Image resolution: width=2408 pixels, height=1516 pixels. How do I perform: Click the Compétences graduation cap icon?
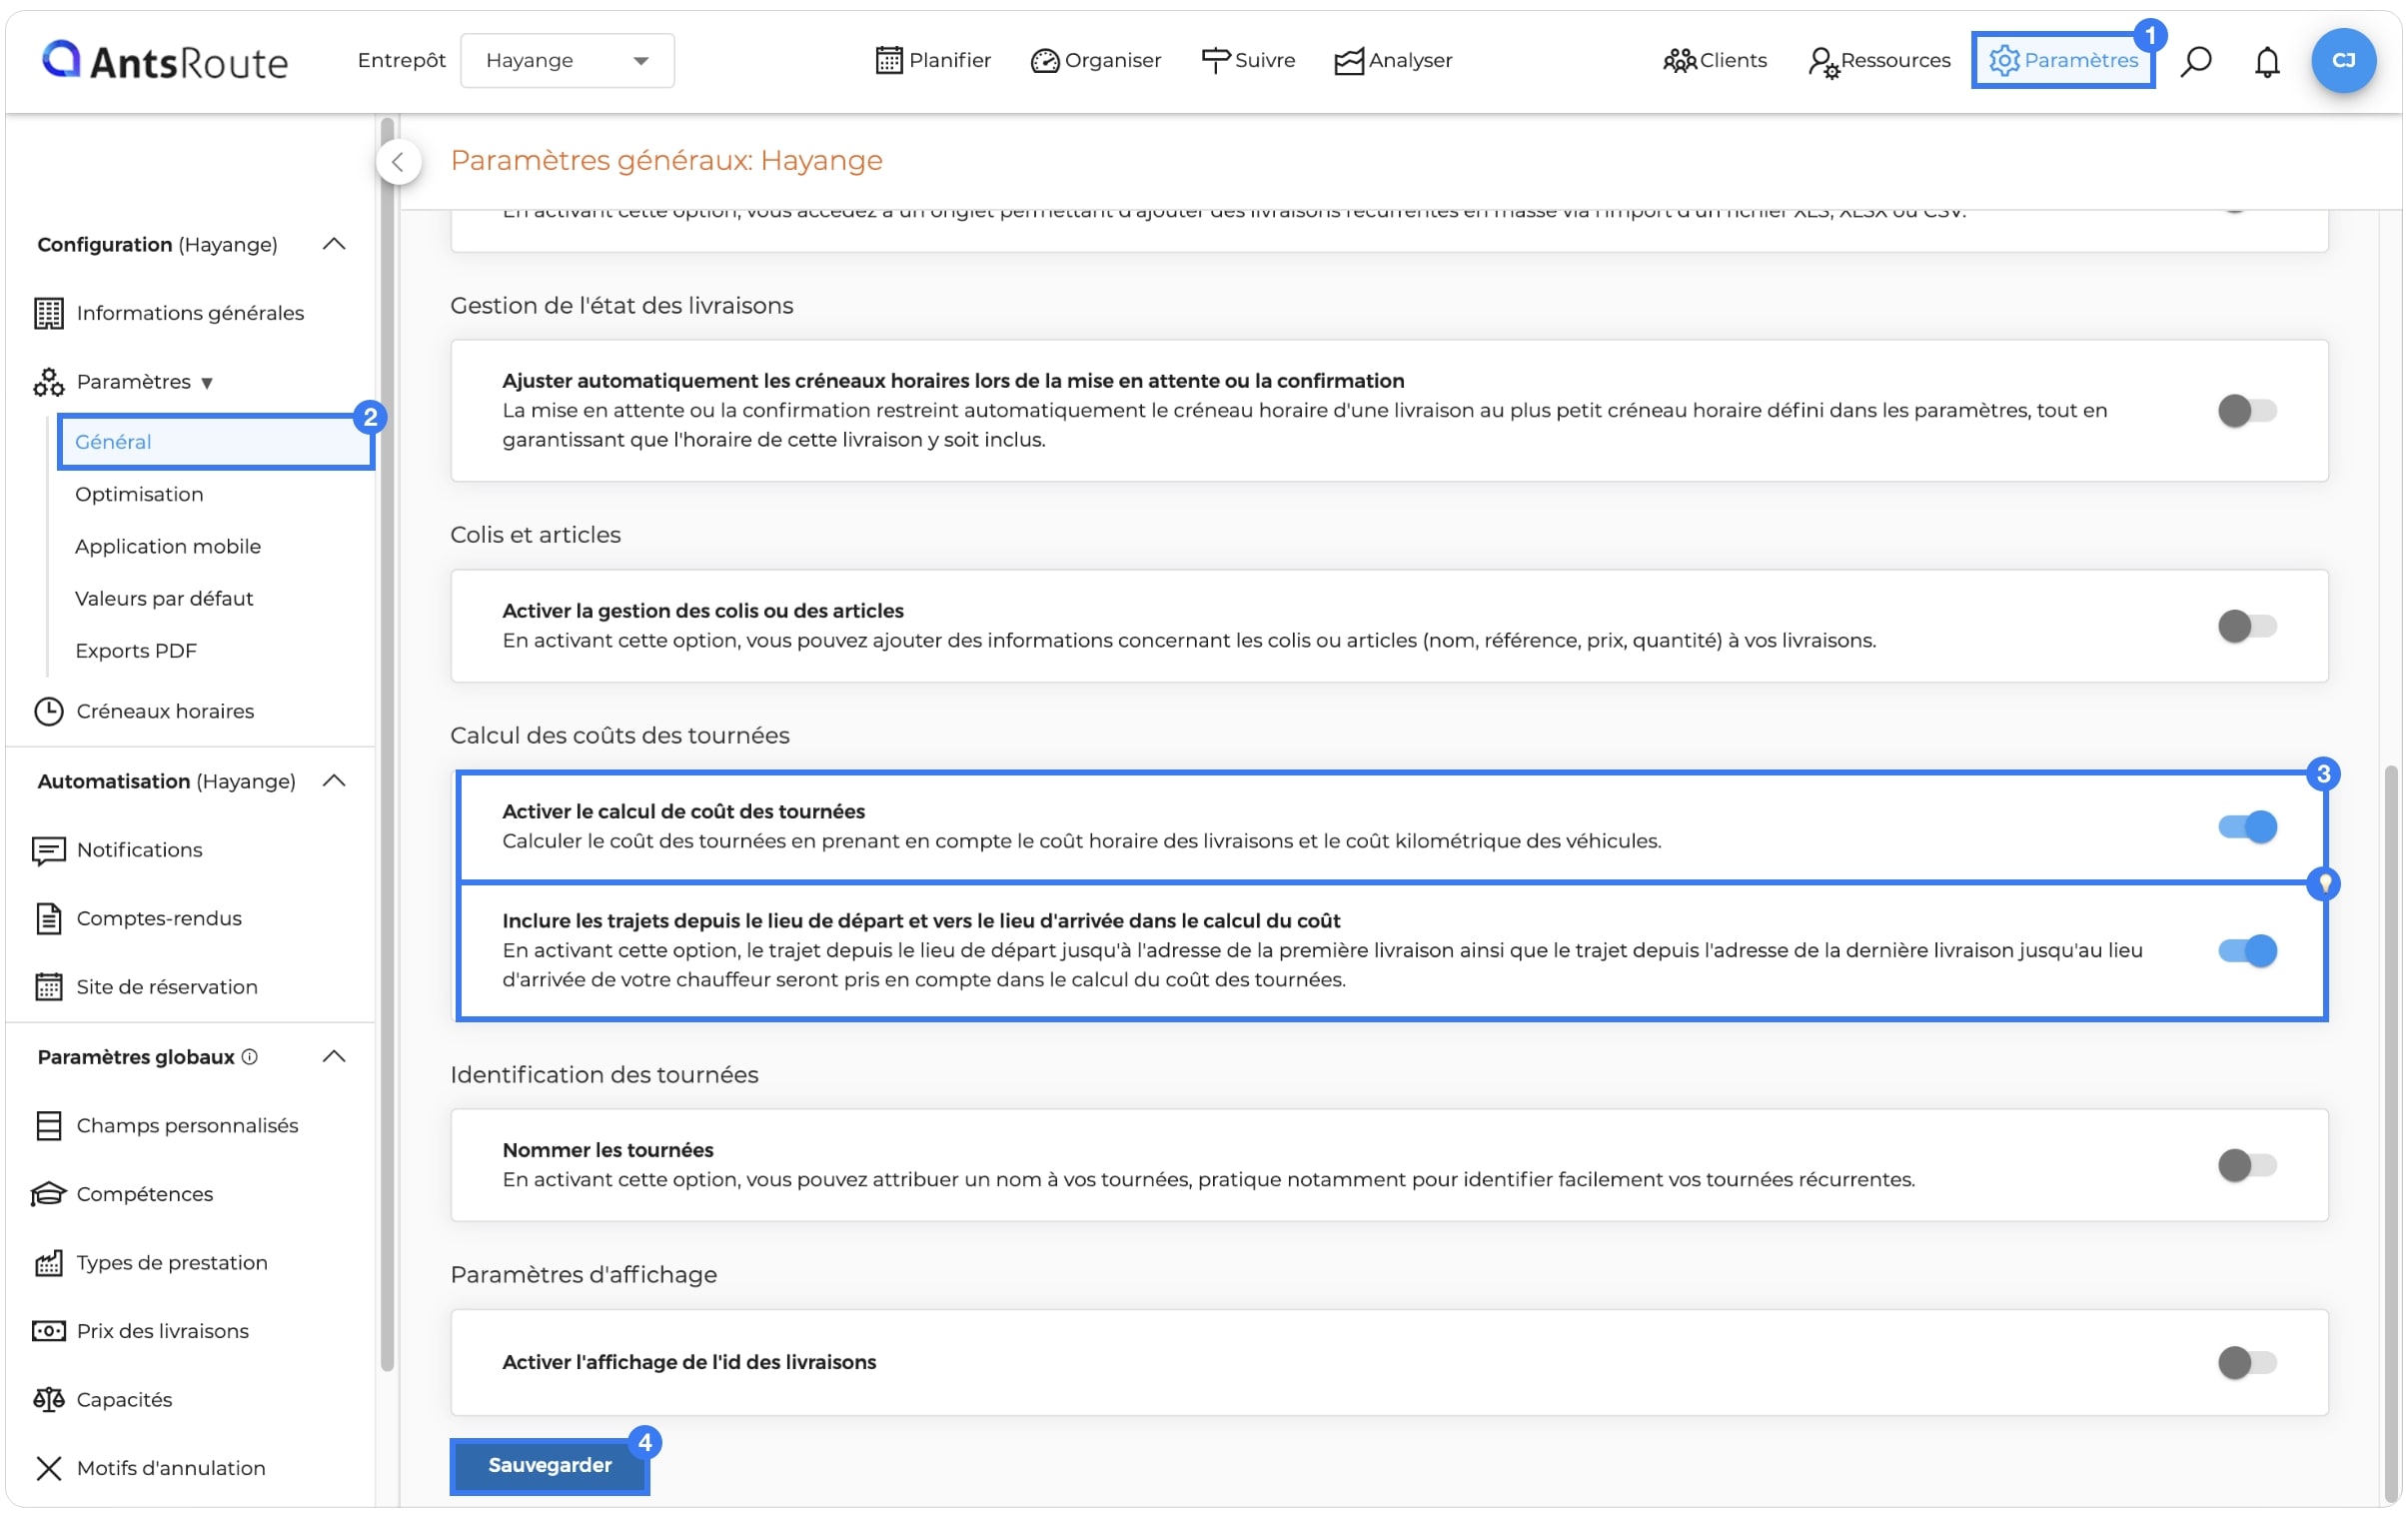coord(48,1194)
